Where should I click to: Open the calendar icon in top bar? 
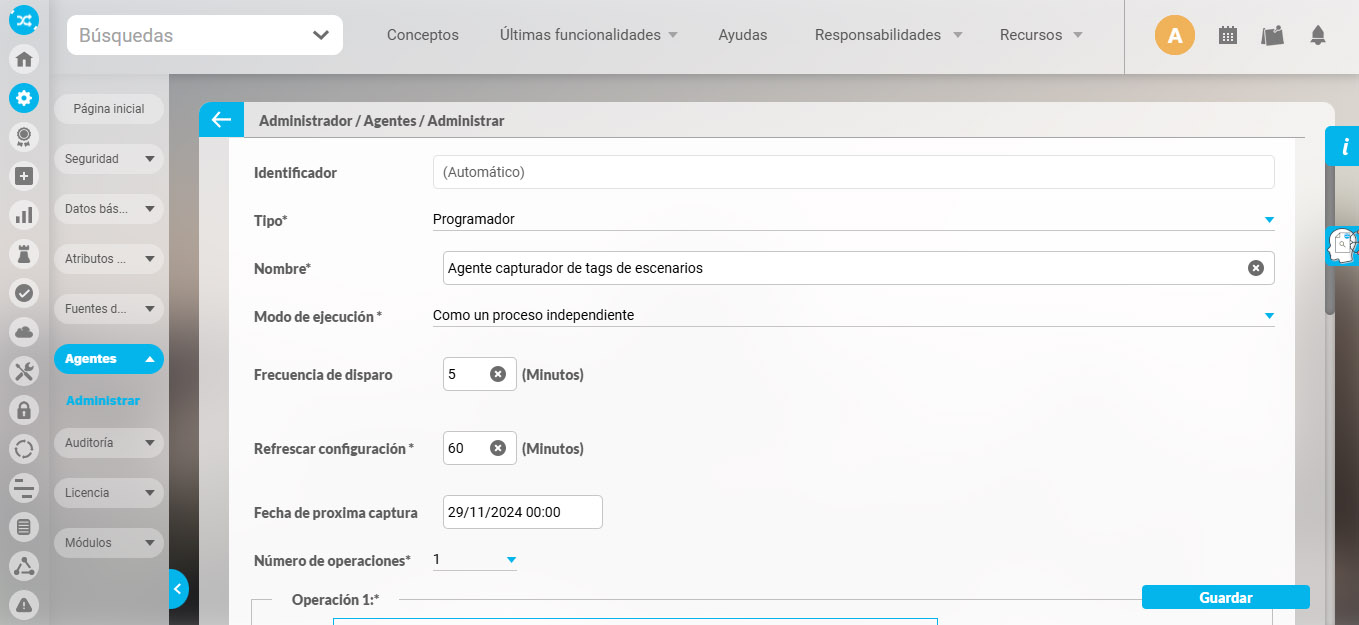click(1227, 35)
